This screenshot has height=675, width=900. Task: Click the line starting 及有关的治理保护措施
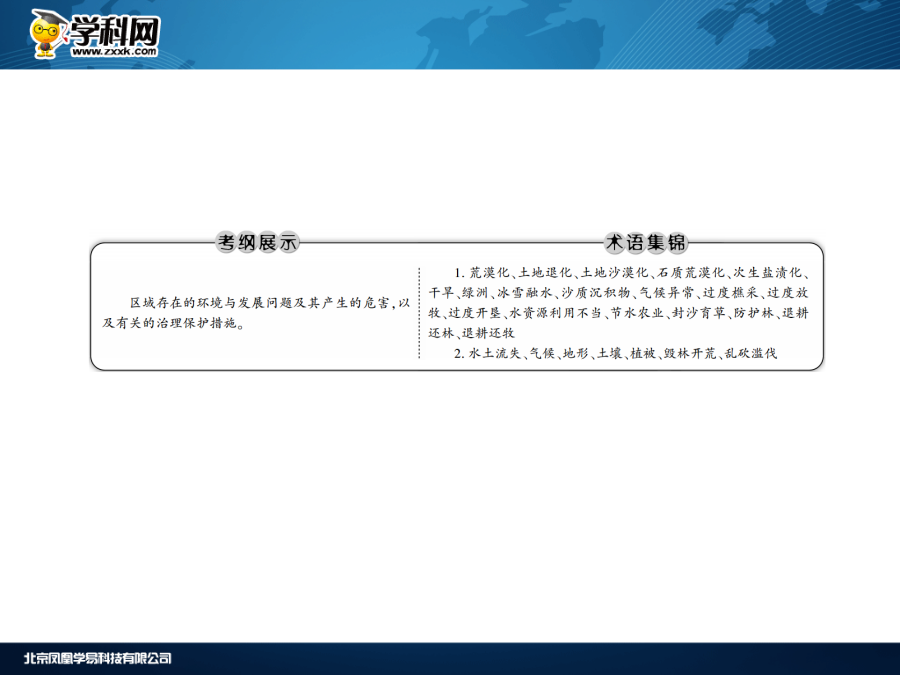pyautogui.click(x=174, y=323)
